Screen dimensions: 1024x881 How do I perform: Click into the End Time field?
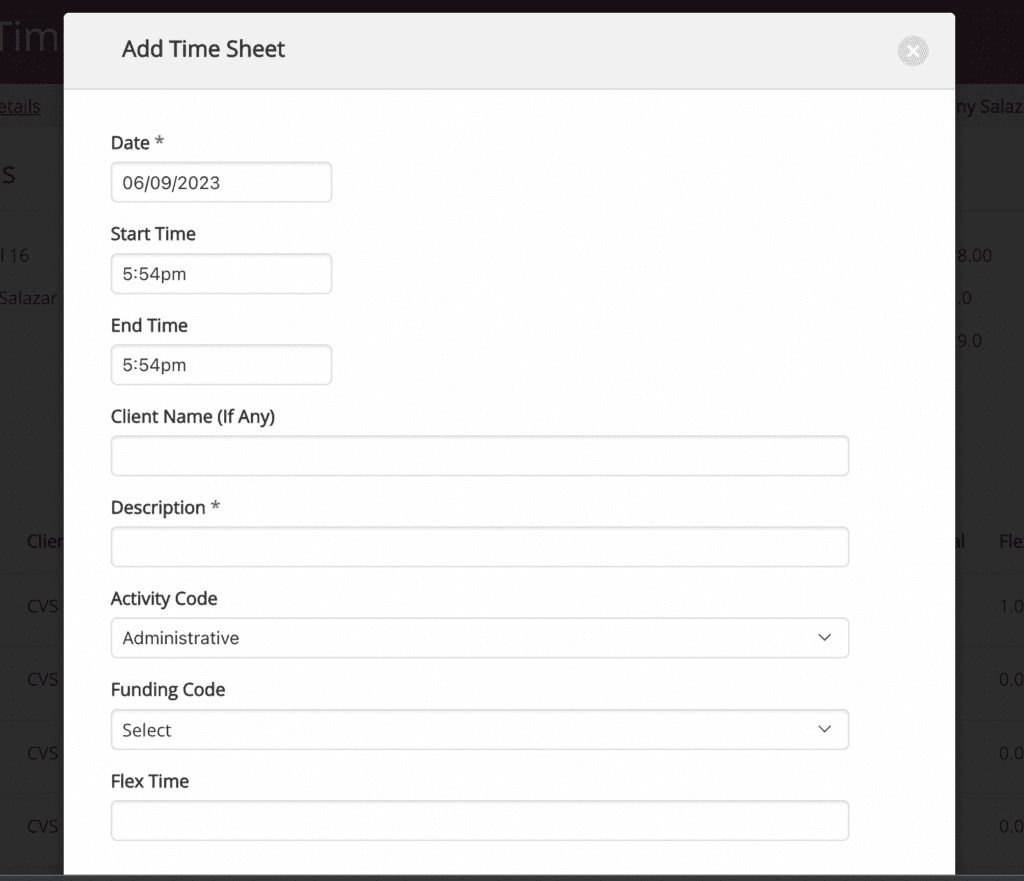tap(221, 365)
